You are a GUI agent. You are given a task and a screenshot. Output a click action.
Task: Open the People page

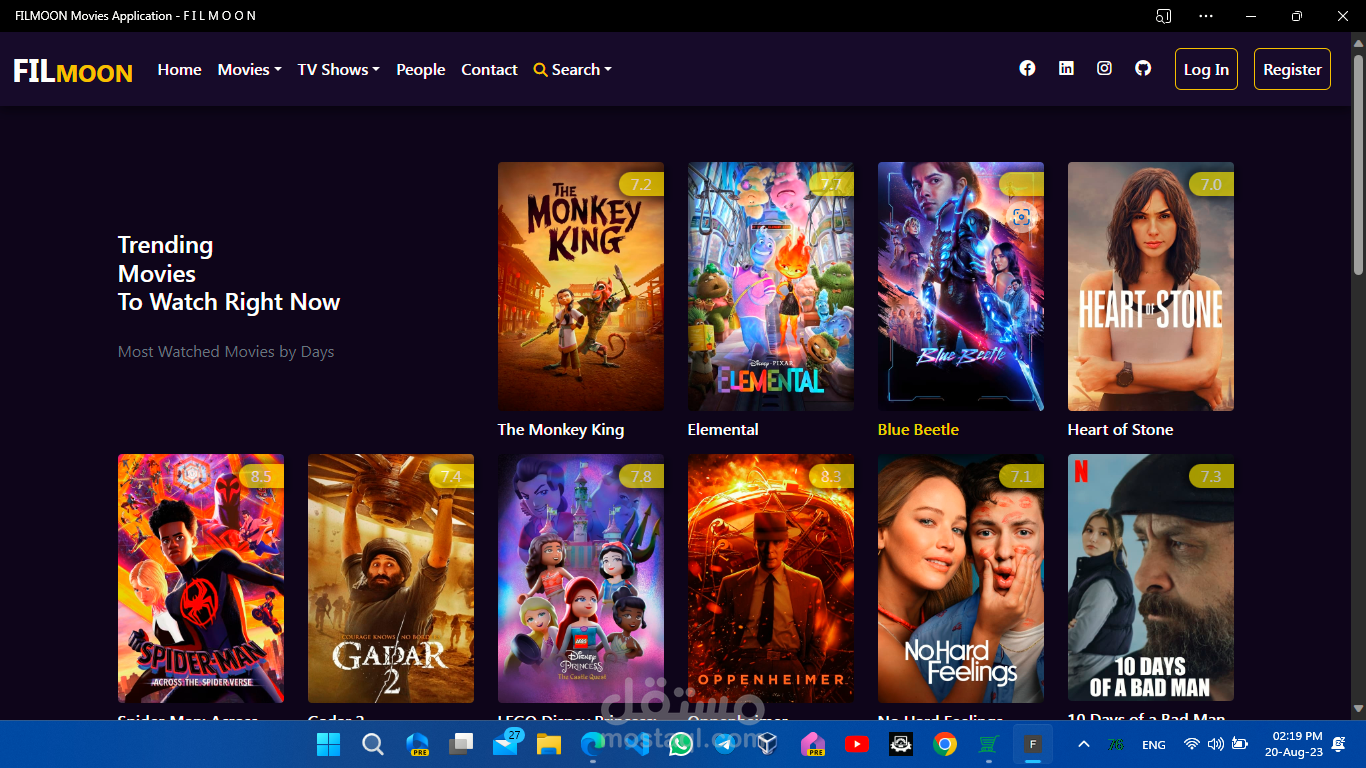[x=421, y=69]
